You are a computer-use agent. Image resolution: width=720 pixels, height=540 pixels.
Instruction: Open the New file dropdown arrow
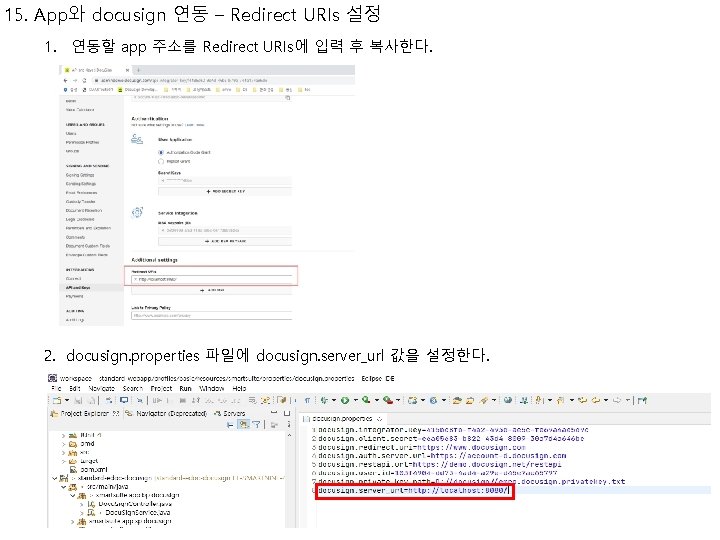pos(67,400)
